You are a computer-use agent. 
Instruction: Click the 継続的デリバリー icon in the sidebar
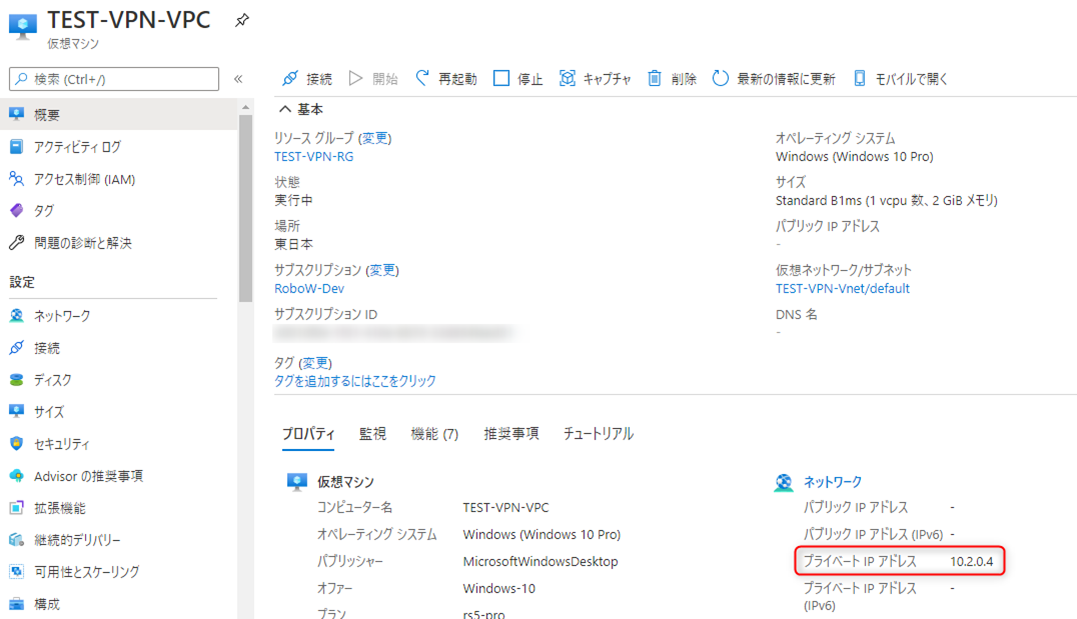pyautogui.click(x=16, y=539)
